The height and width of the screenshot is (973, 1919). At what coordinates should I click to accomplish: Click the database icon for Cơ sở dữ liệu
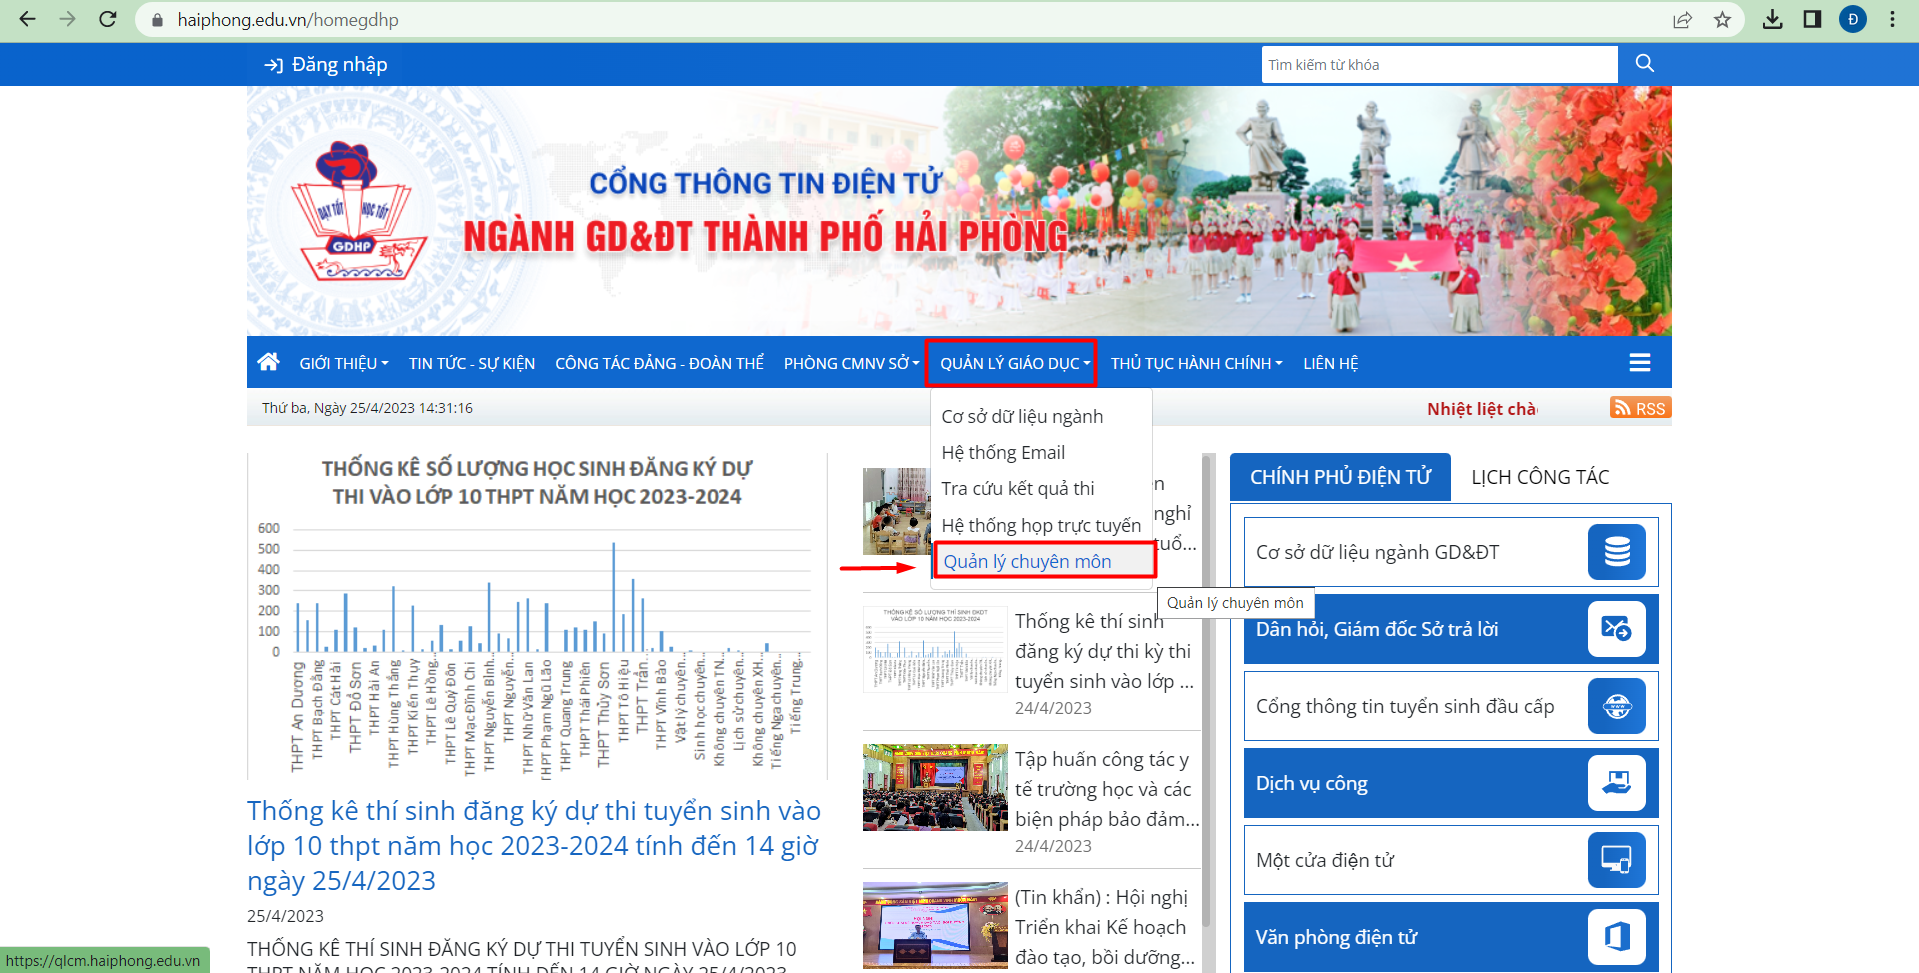[1616, 552]
